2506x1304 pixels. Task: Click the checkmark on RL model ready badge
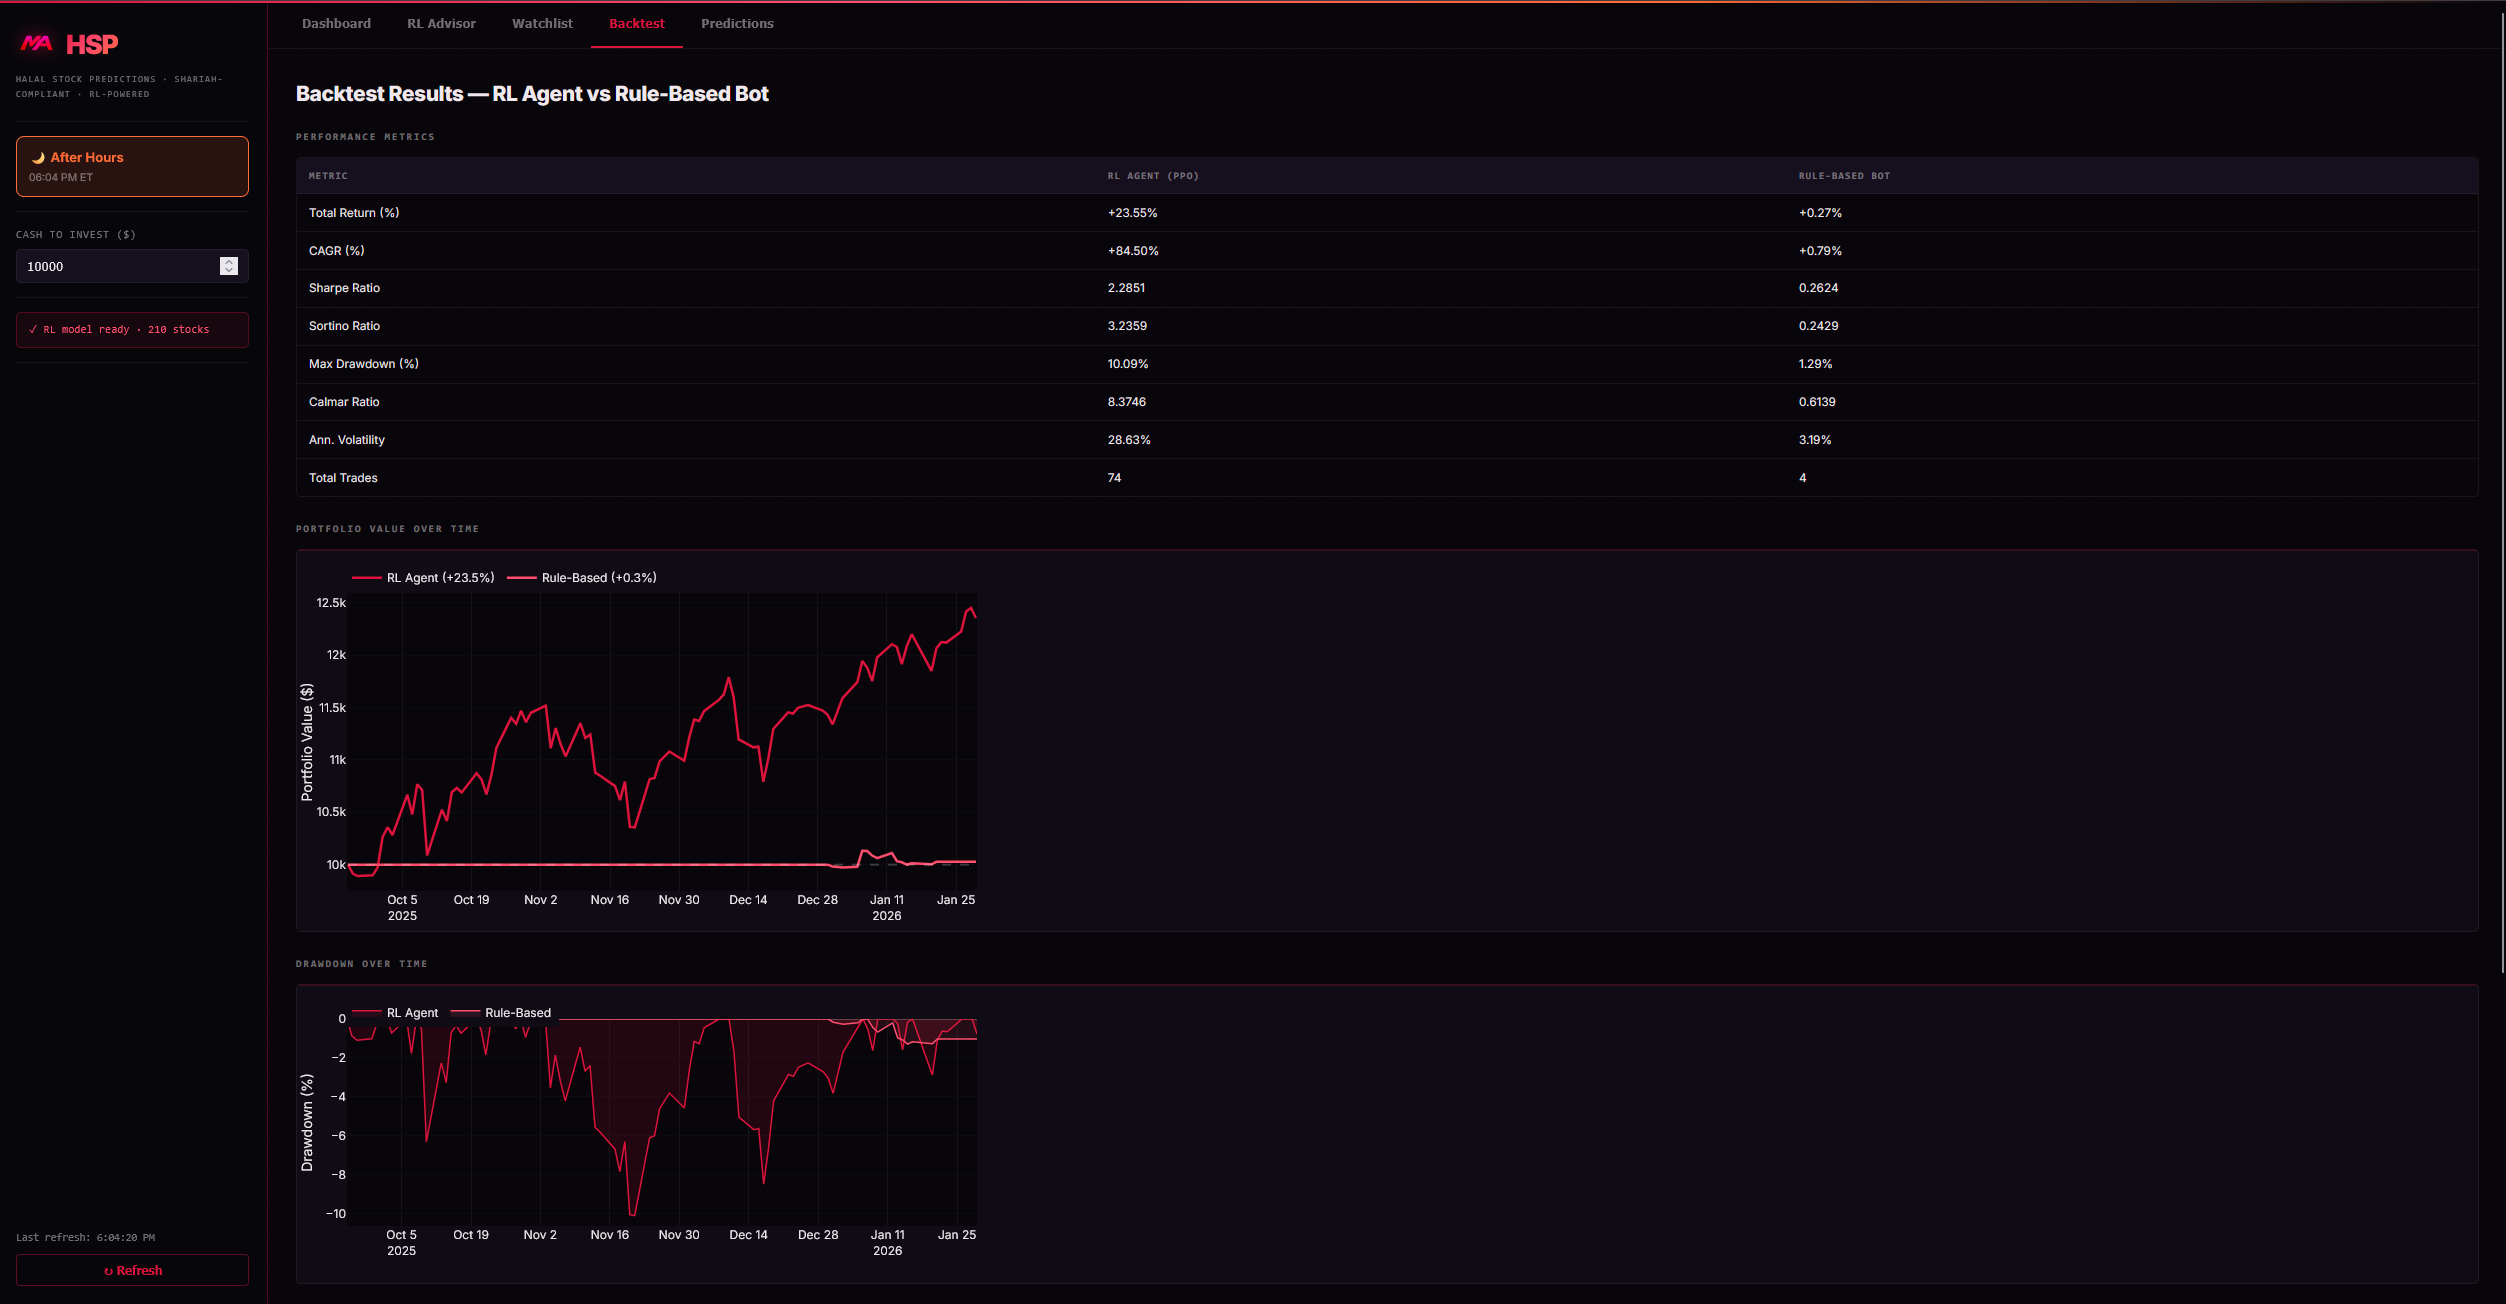34,329
